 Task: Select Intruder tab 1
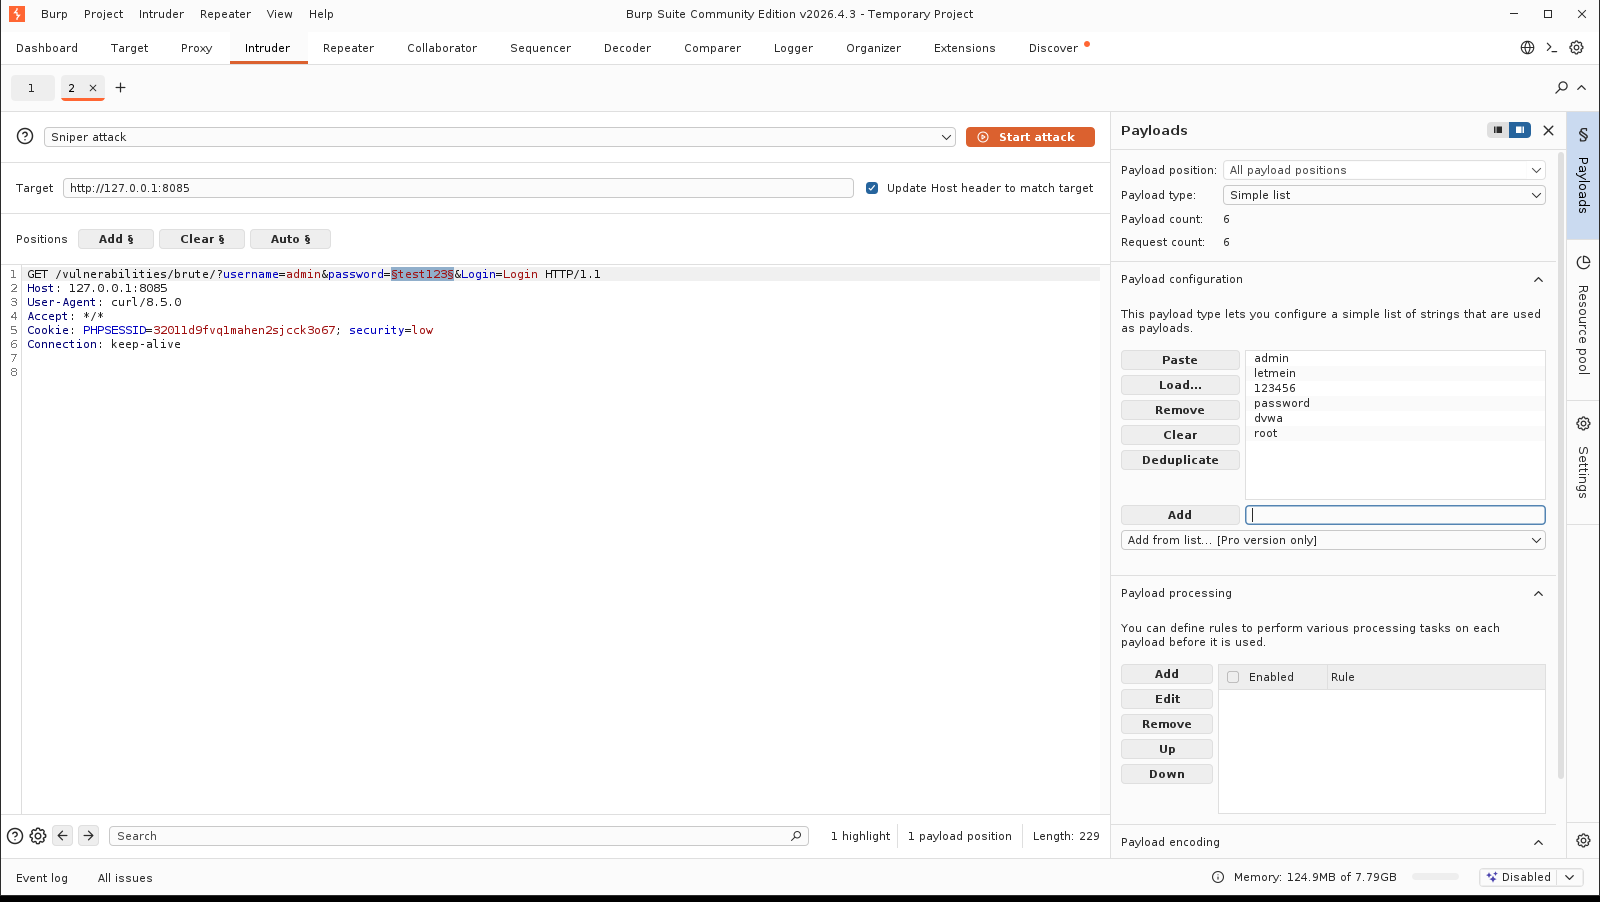click(32, 88)
